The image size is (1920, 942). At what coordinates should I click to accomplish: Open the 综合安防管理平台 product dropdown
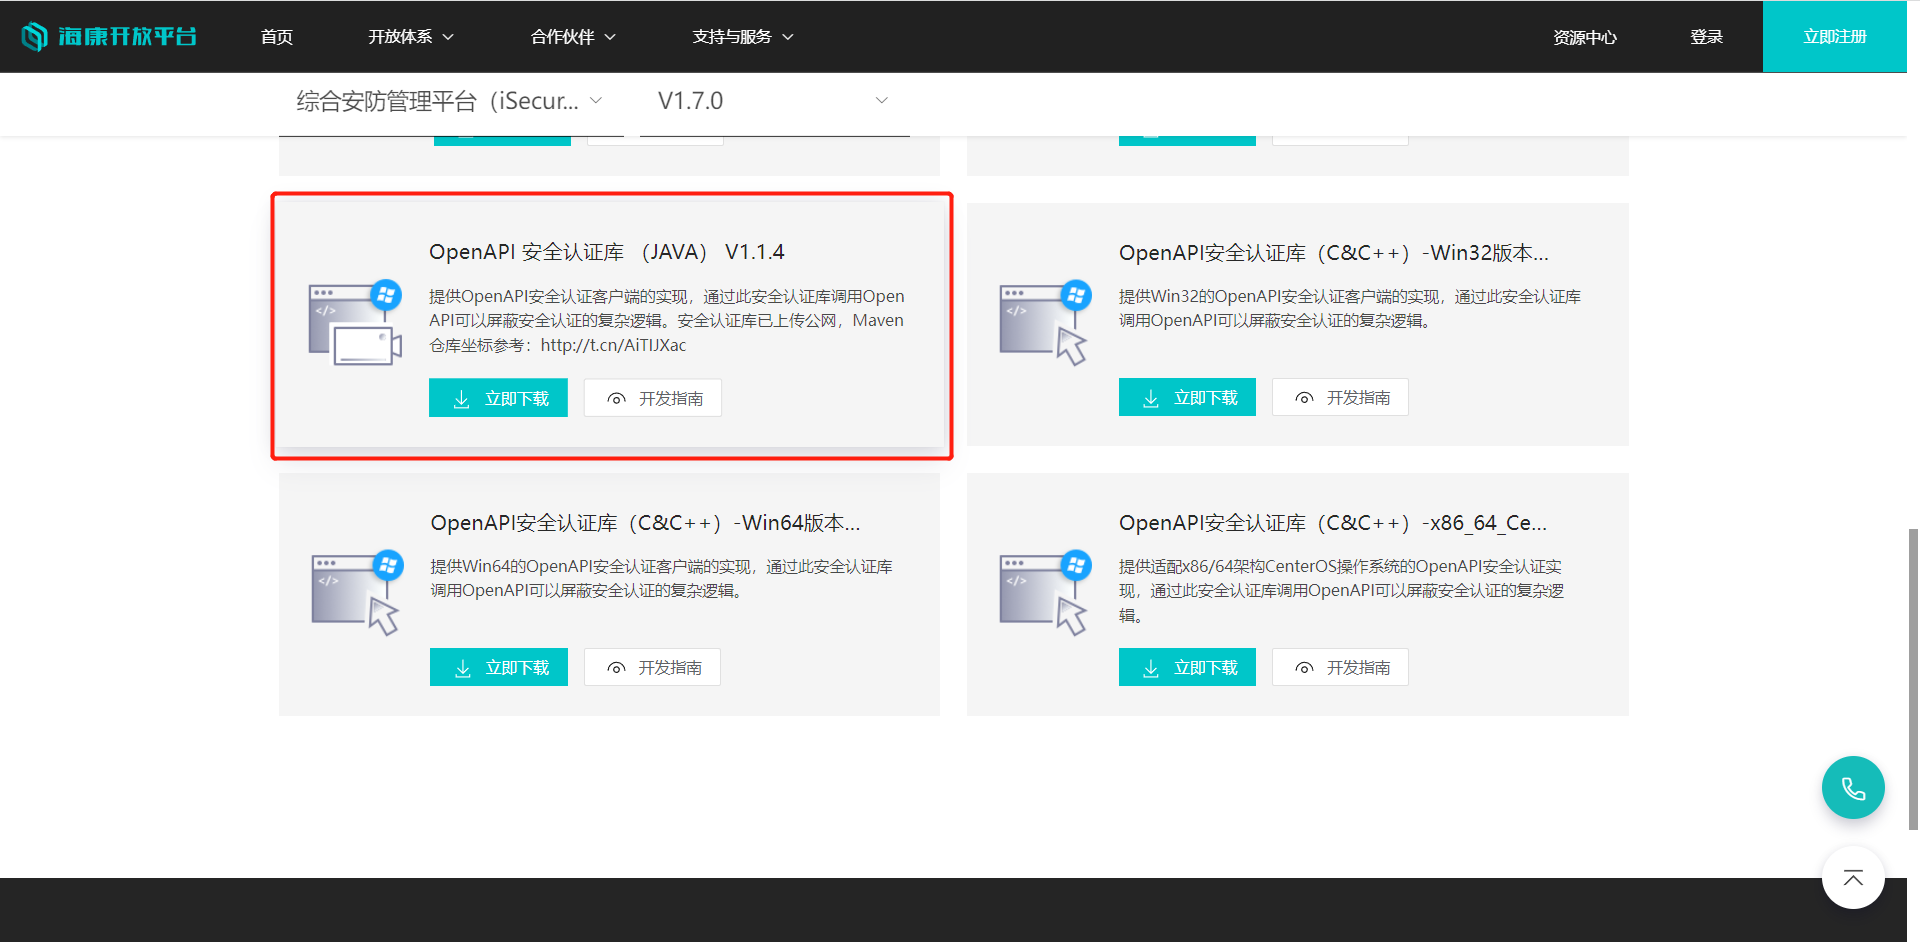point(448,100)
